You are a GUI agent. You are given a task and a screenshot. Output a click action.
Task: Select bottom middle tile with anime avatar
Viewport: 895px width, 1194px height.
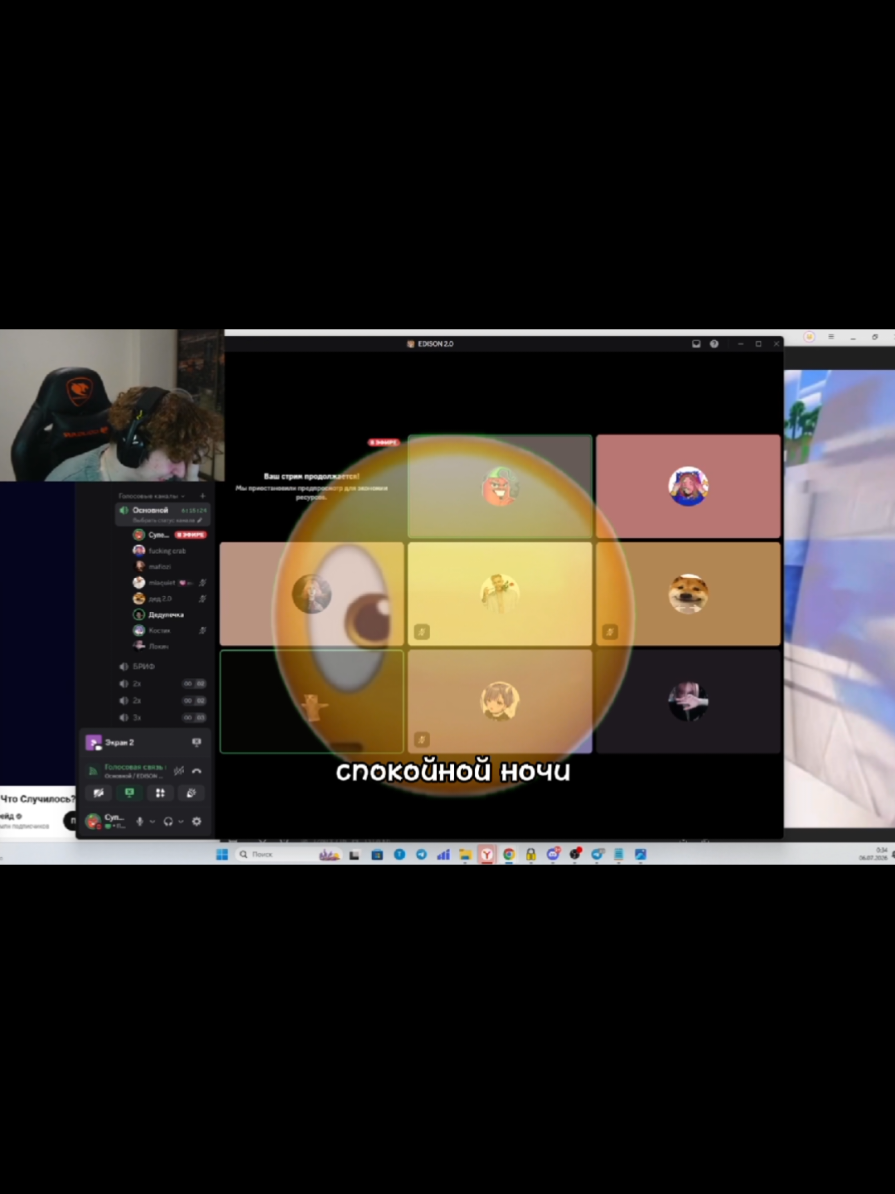click(x=500, y=701)
